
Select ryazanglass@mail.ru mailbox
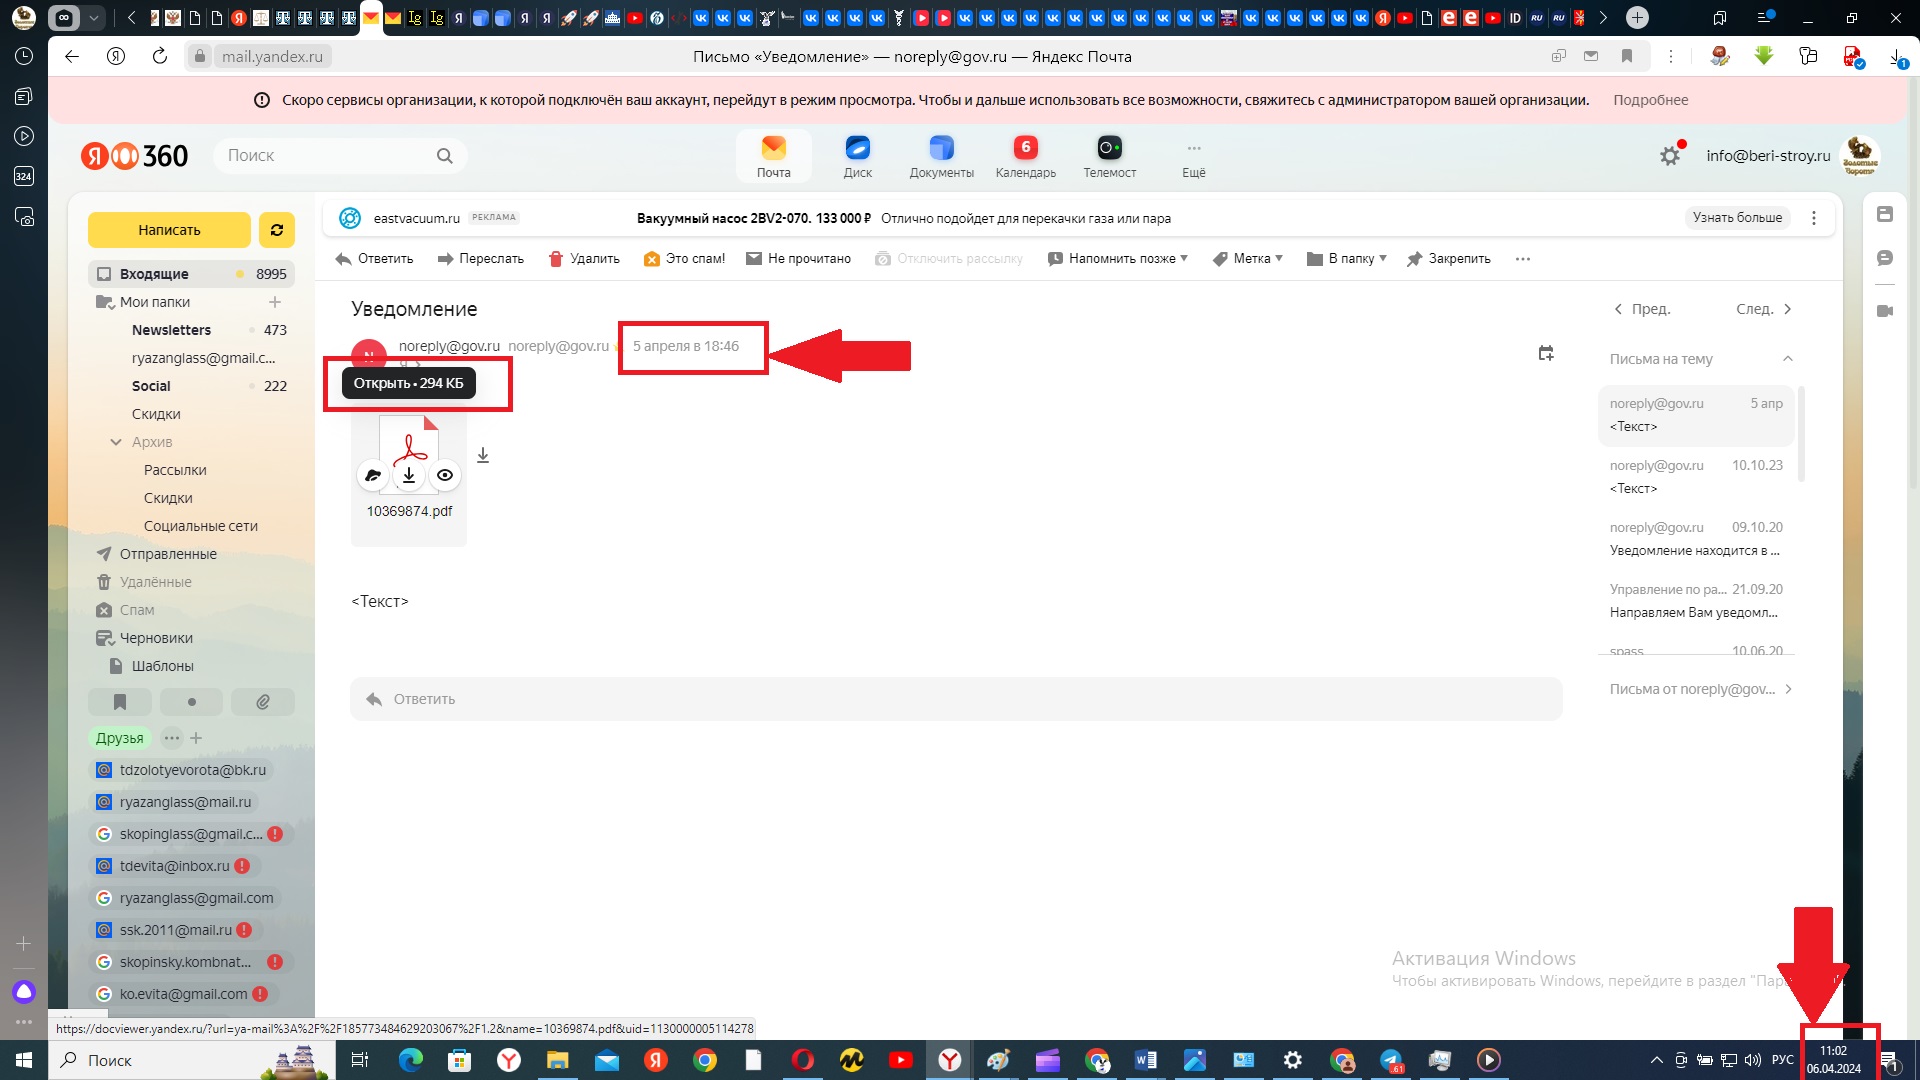[x=174, y=802]
